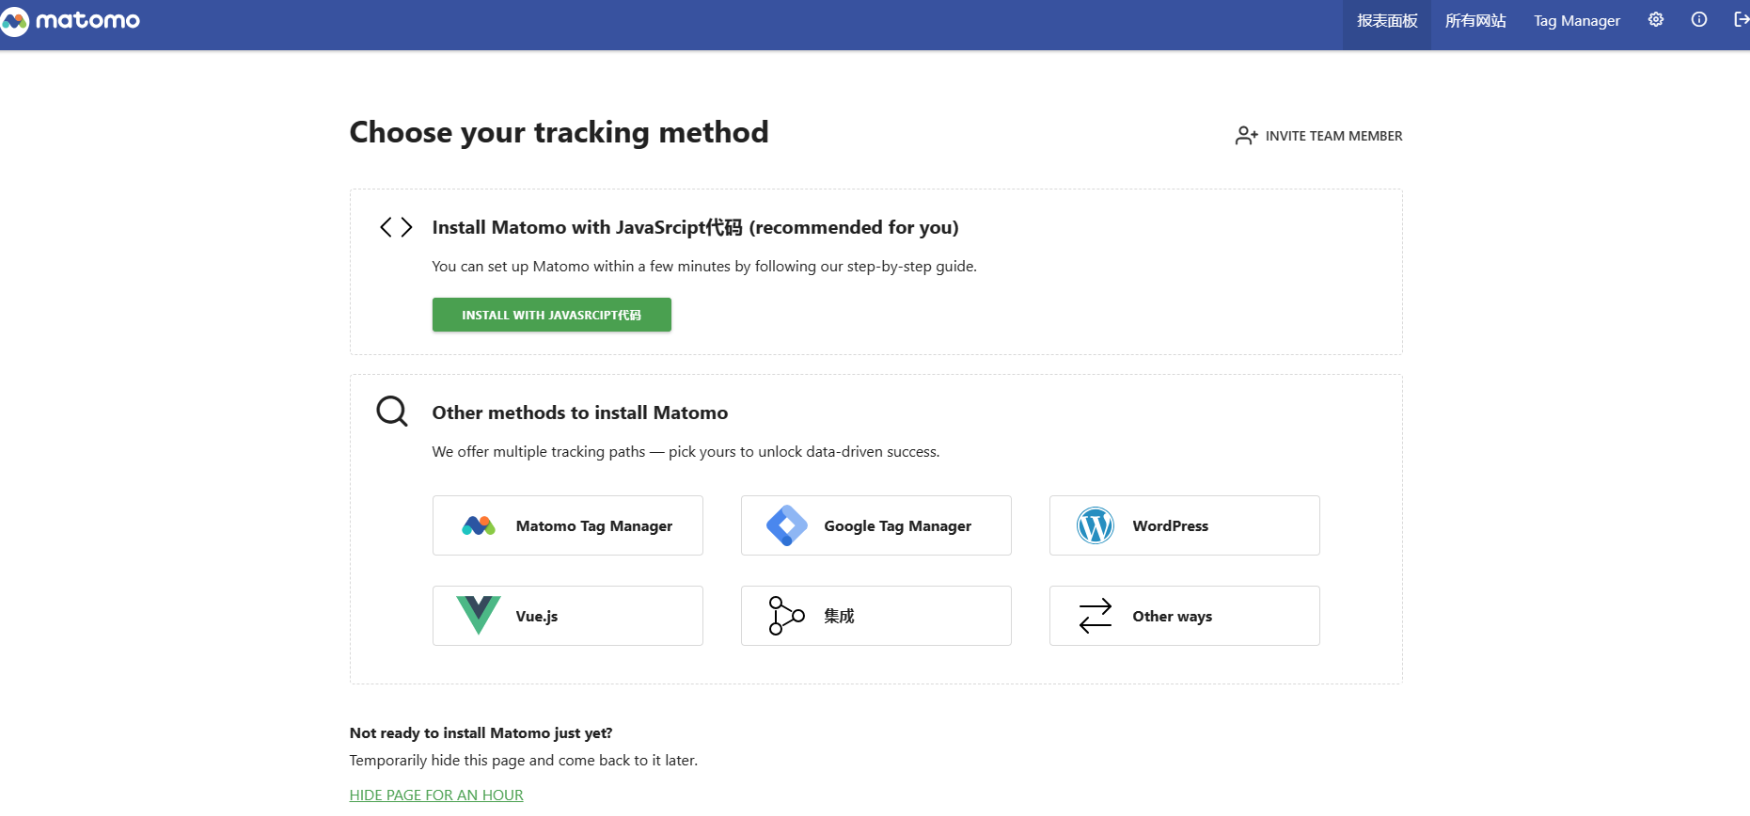The width and height of the screenshot is (1750, 816).
Task: Open the 所有网站 all websites menu
Action: point(1475,21)
